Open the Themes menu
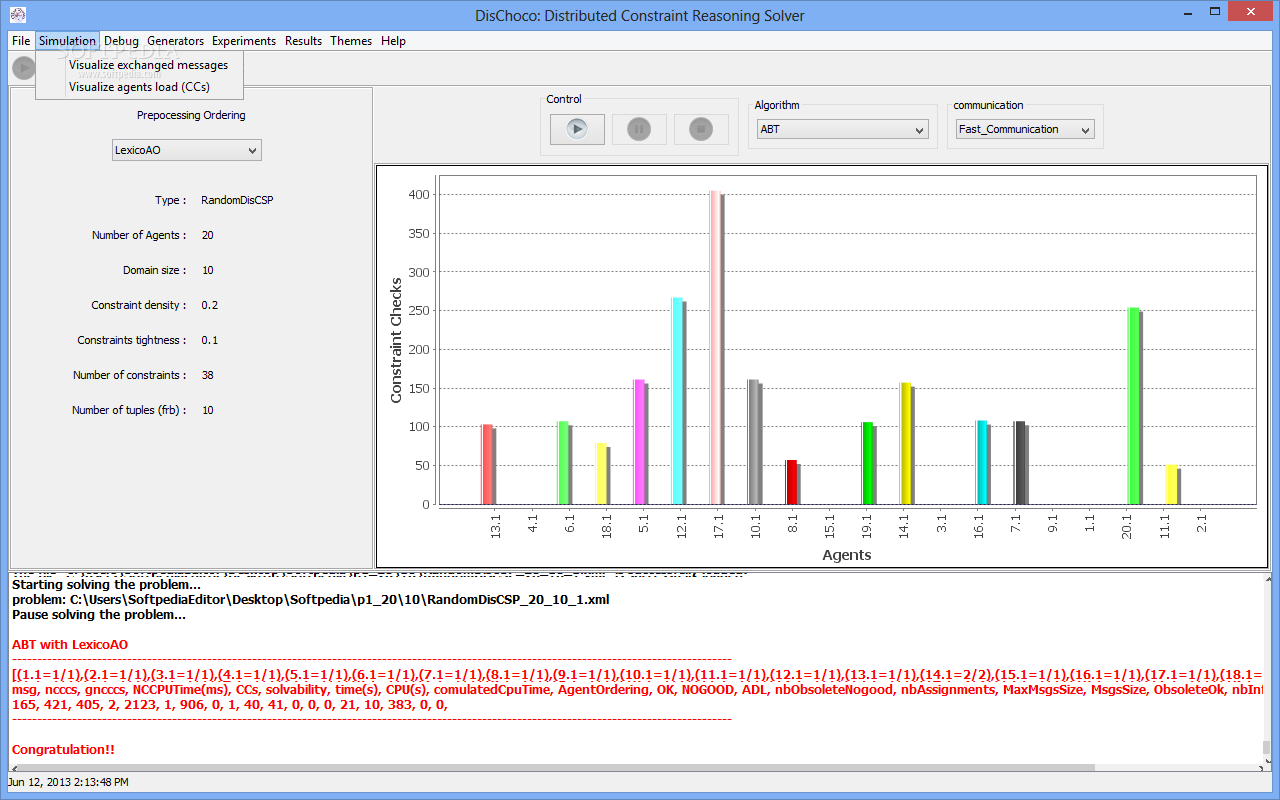 pos(351,41)
